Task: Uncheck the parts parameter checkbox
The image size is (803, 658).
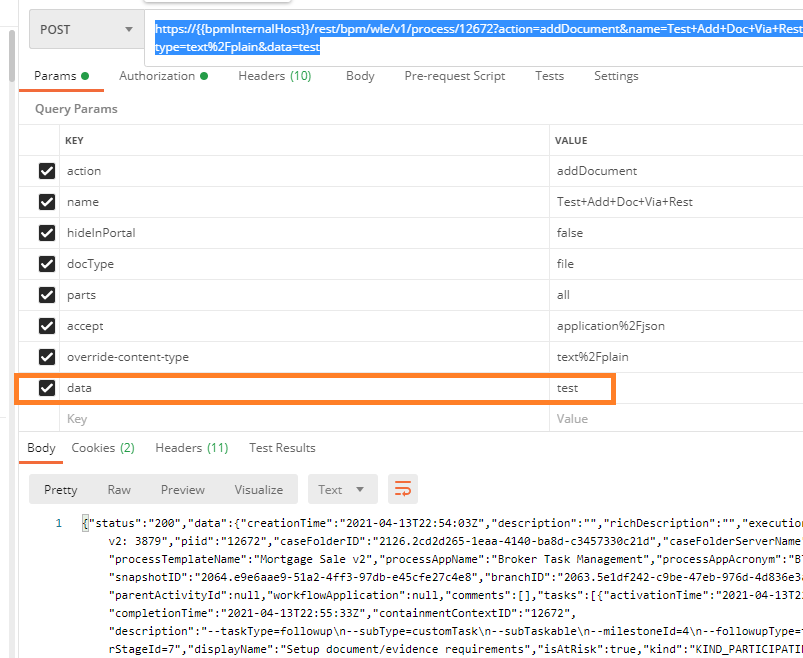Action: (47, 295)
